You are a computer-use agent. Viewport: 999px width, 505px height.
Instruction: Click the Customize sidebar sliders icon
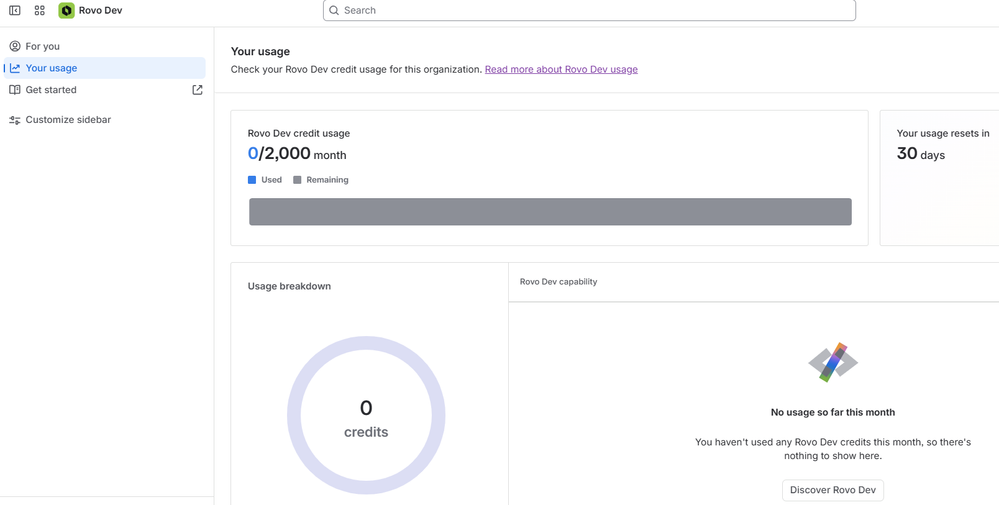coord(15,120)
